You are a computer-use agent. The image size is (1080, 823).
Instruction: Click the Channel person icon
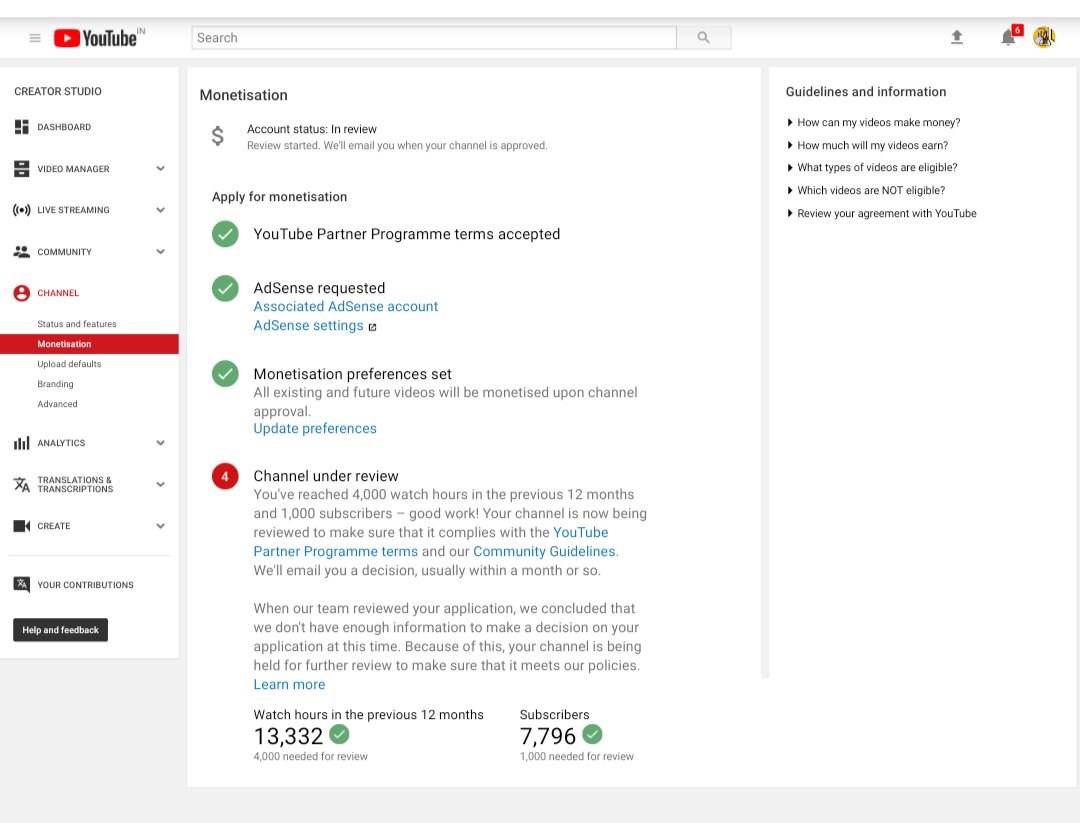pos(21,293)
